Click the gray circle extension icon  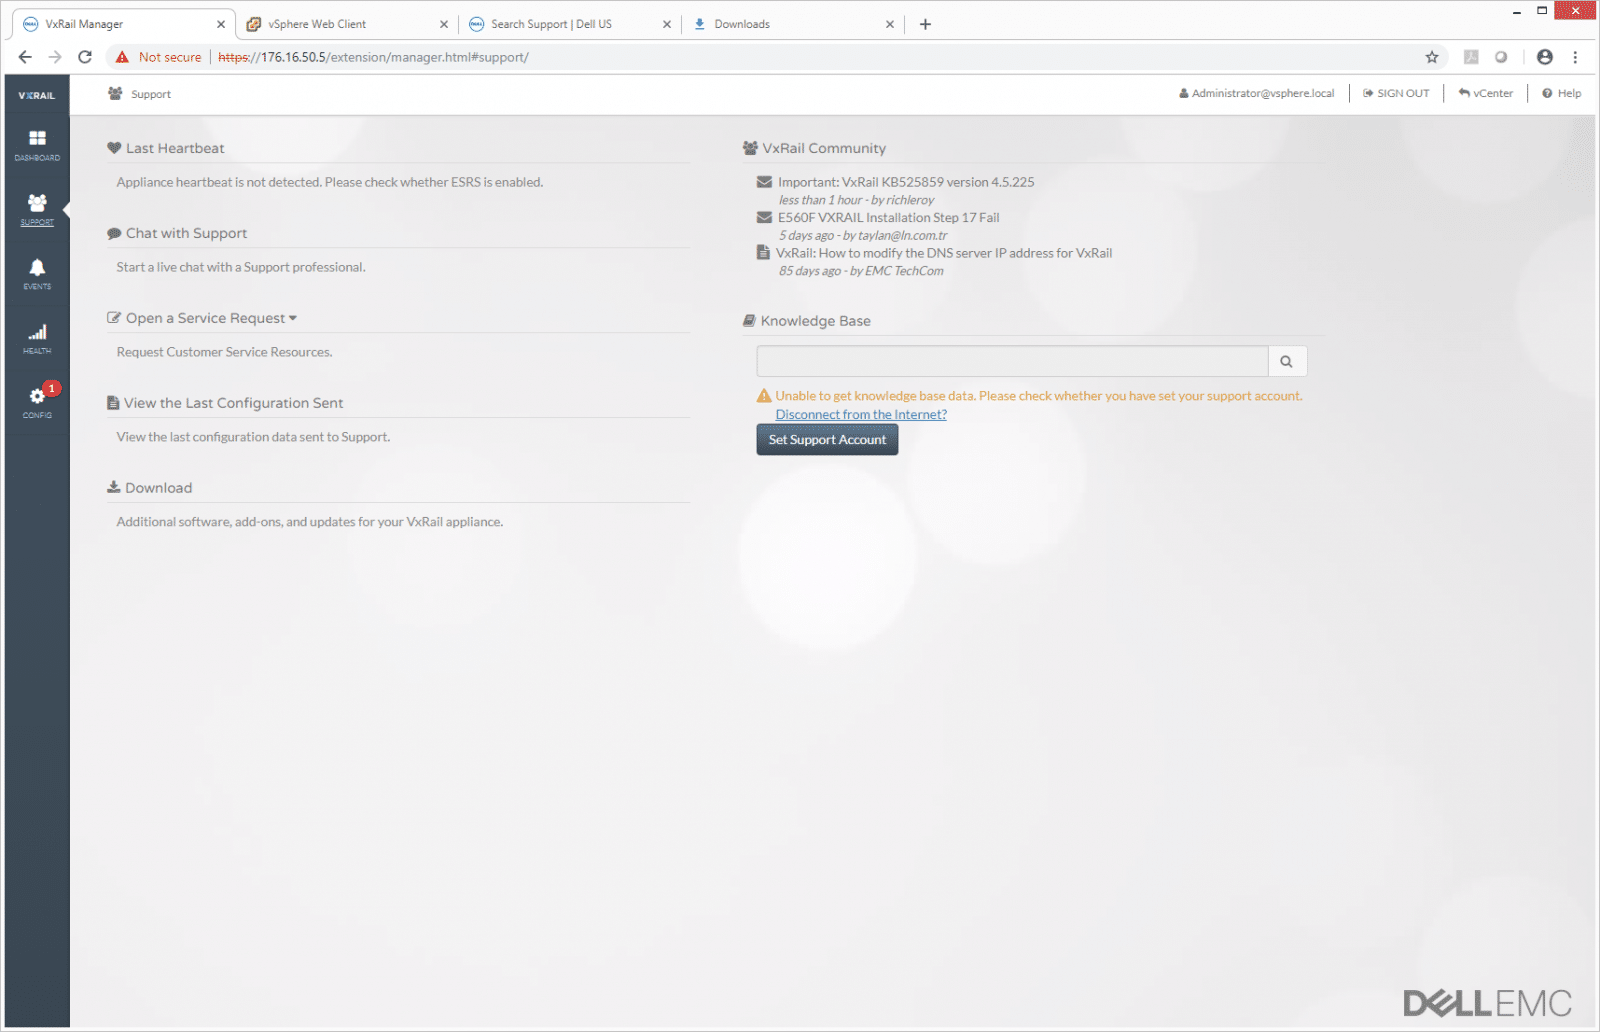click(x=1501, y=57)
